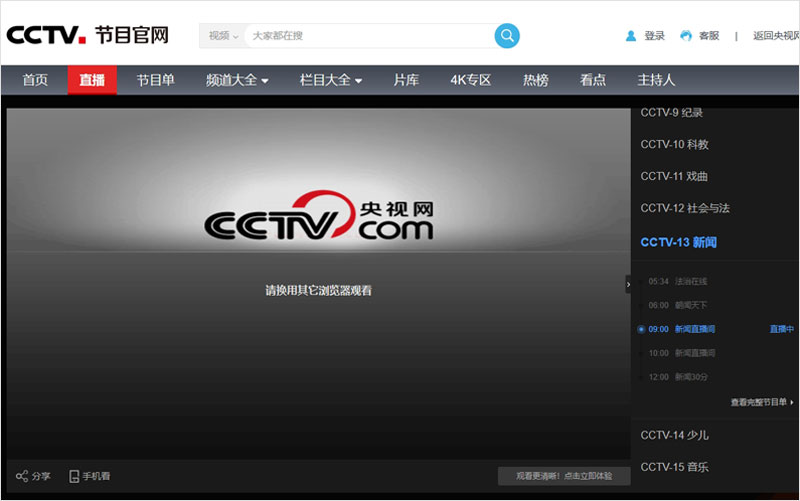Select the CCTV-10 科教 channel
Screen dimensions: 800x501
pyautogui.click(x=674, y=144)
